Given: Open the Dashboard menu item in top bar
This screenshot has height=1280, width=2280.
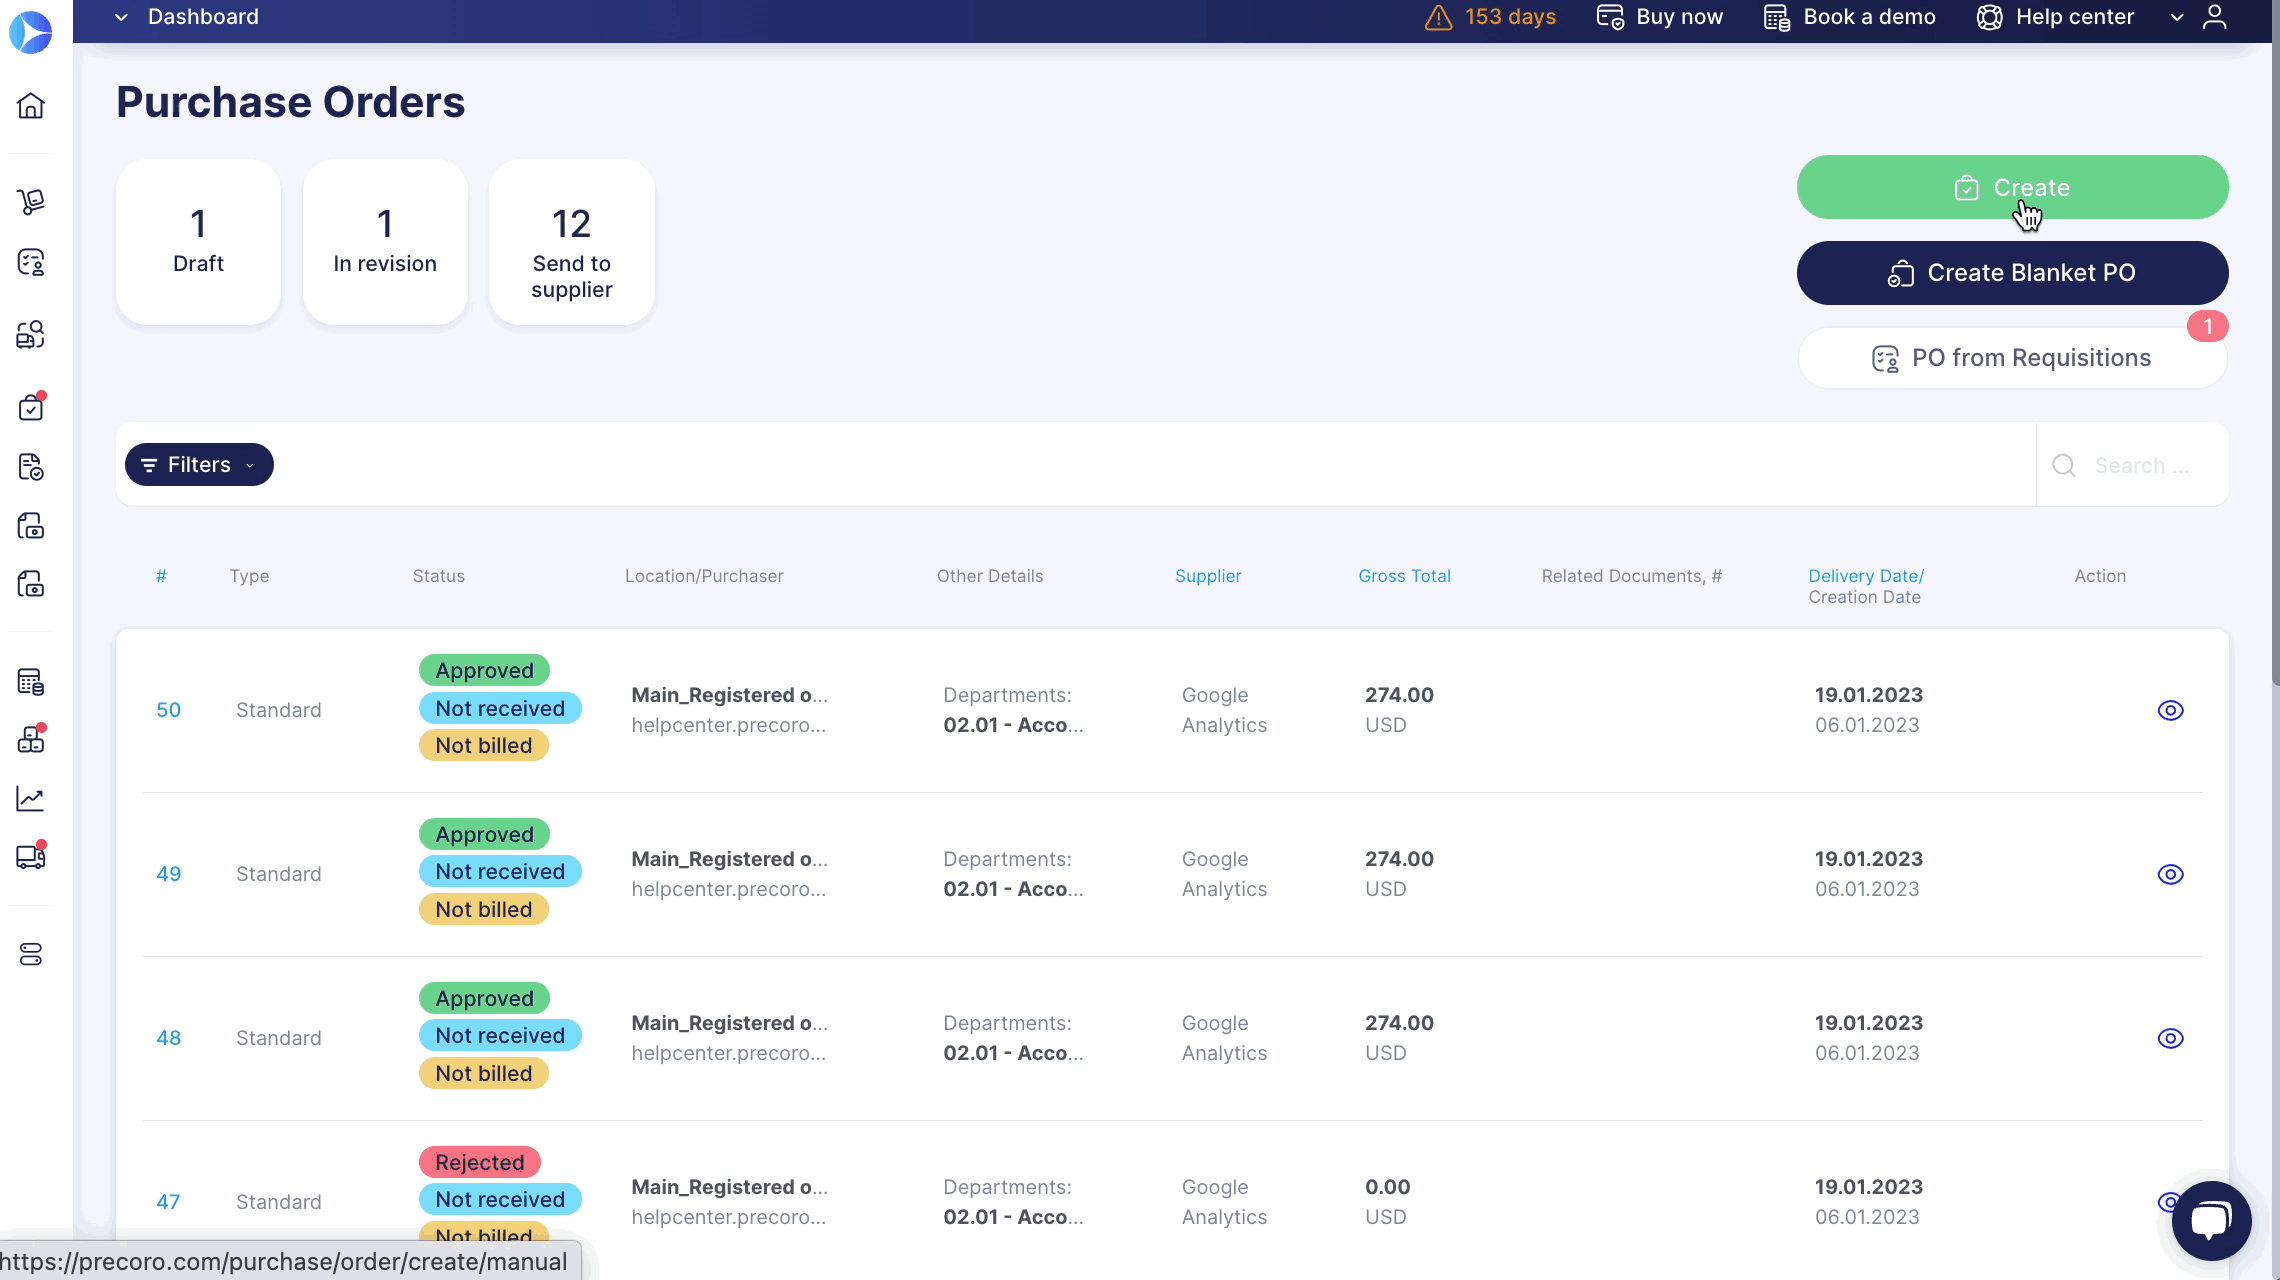Looking at the screenshot, I should (x=203, y=17).
